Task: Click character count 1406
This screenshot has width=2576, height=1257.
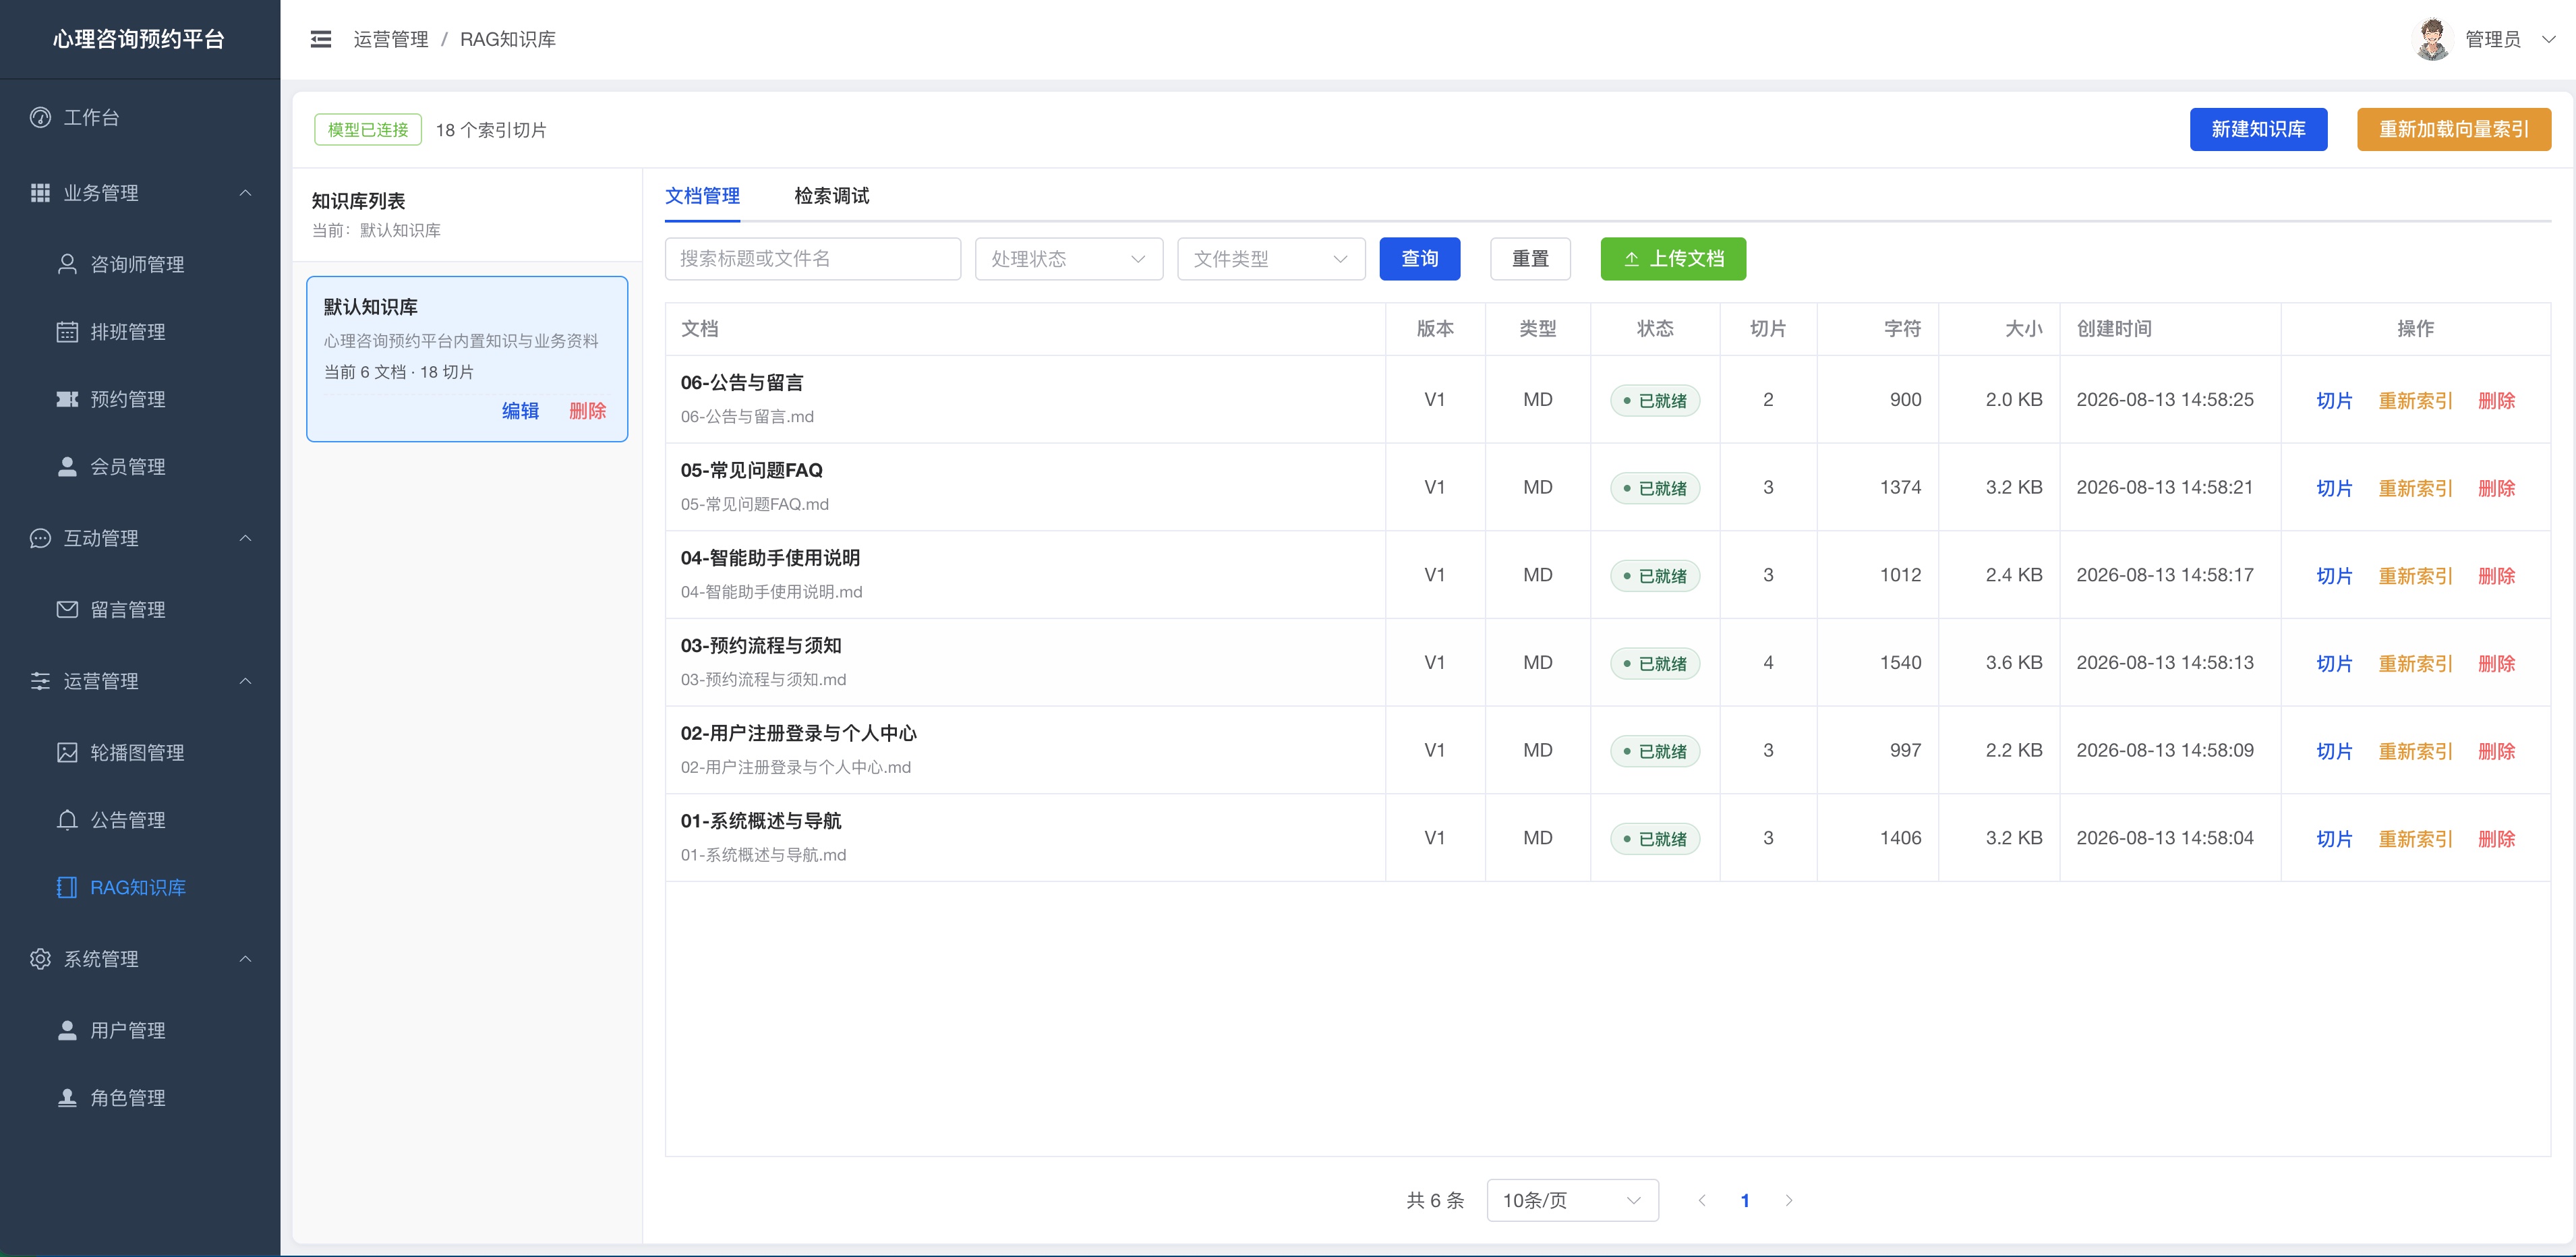Action: click(x=1900, y=838)
